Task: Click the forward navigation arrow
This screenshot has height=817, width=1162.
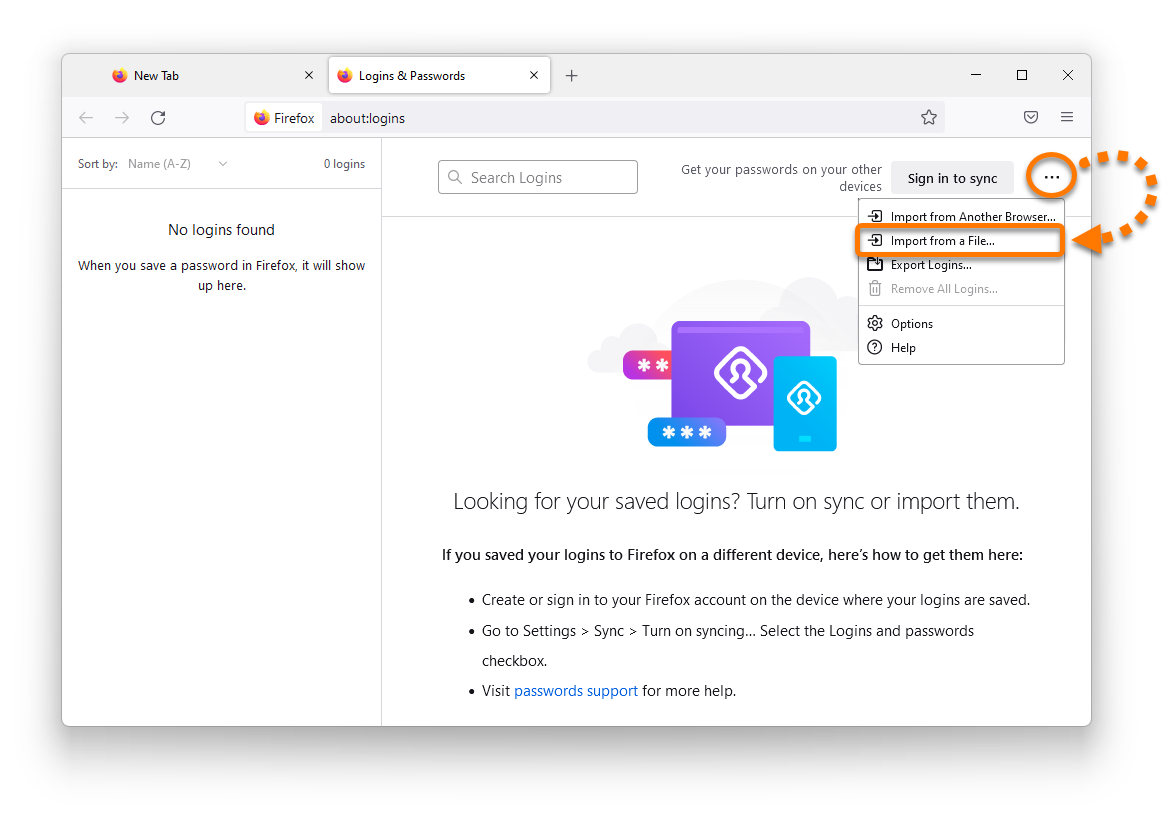Action: (122, 118)
